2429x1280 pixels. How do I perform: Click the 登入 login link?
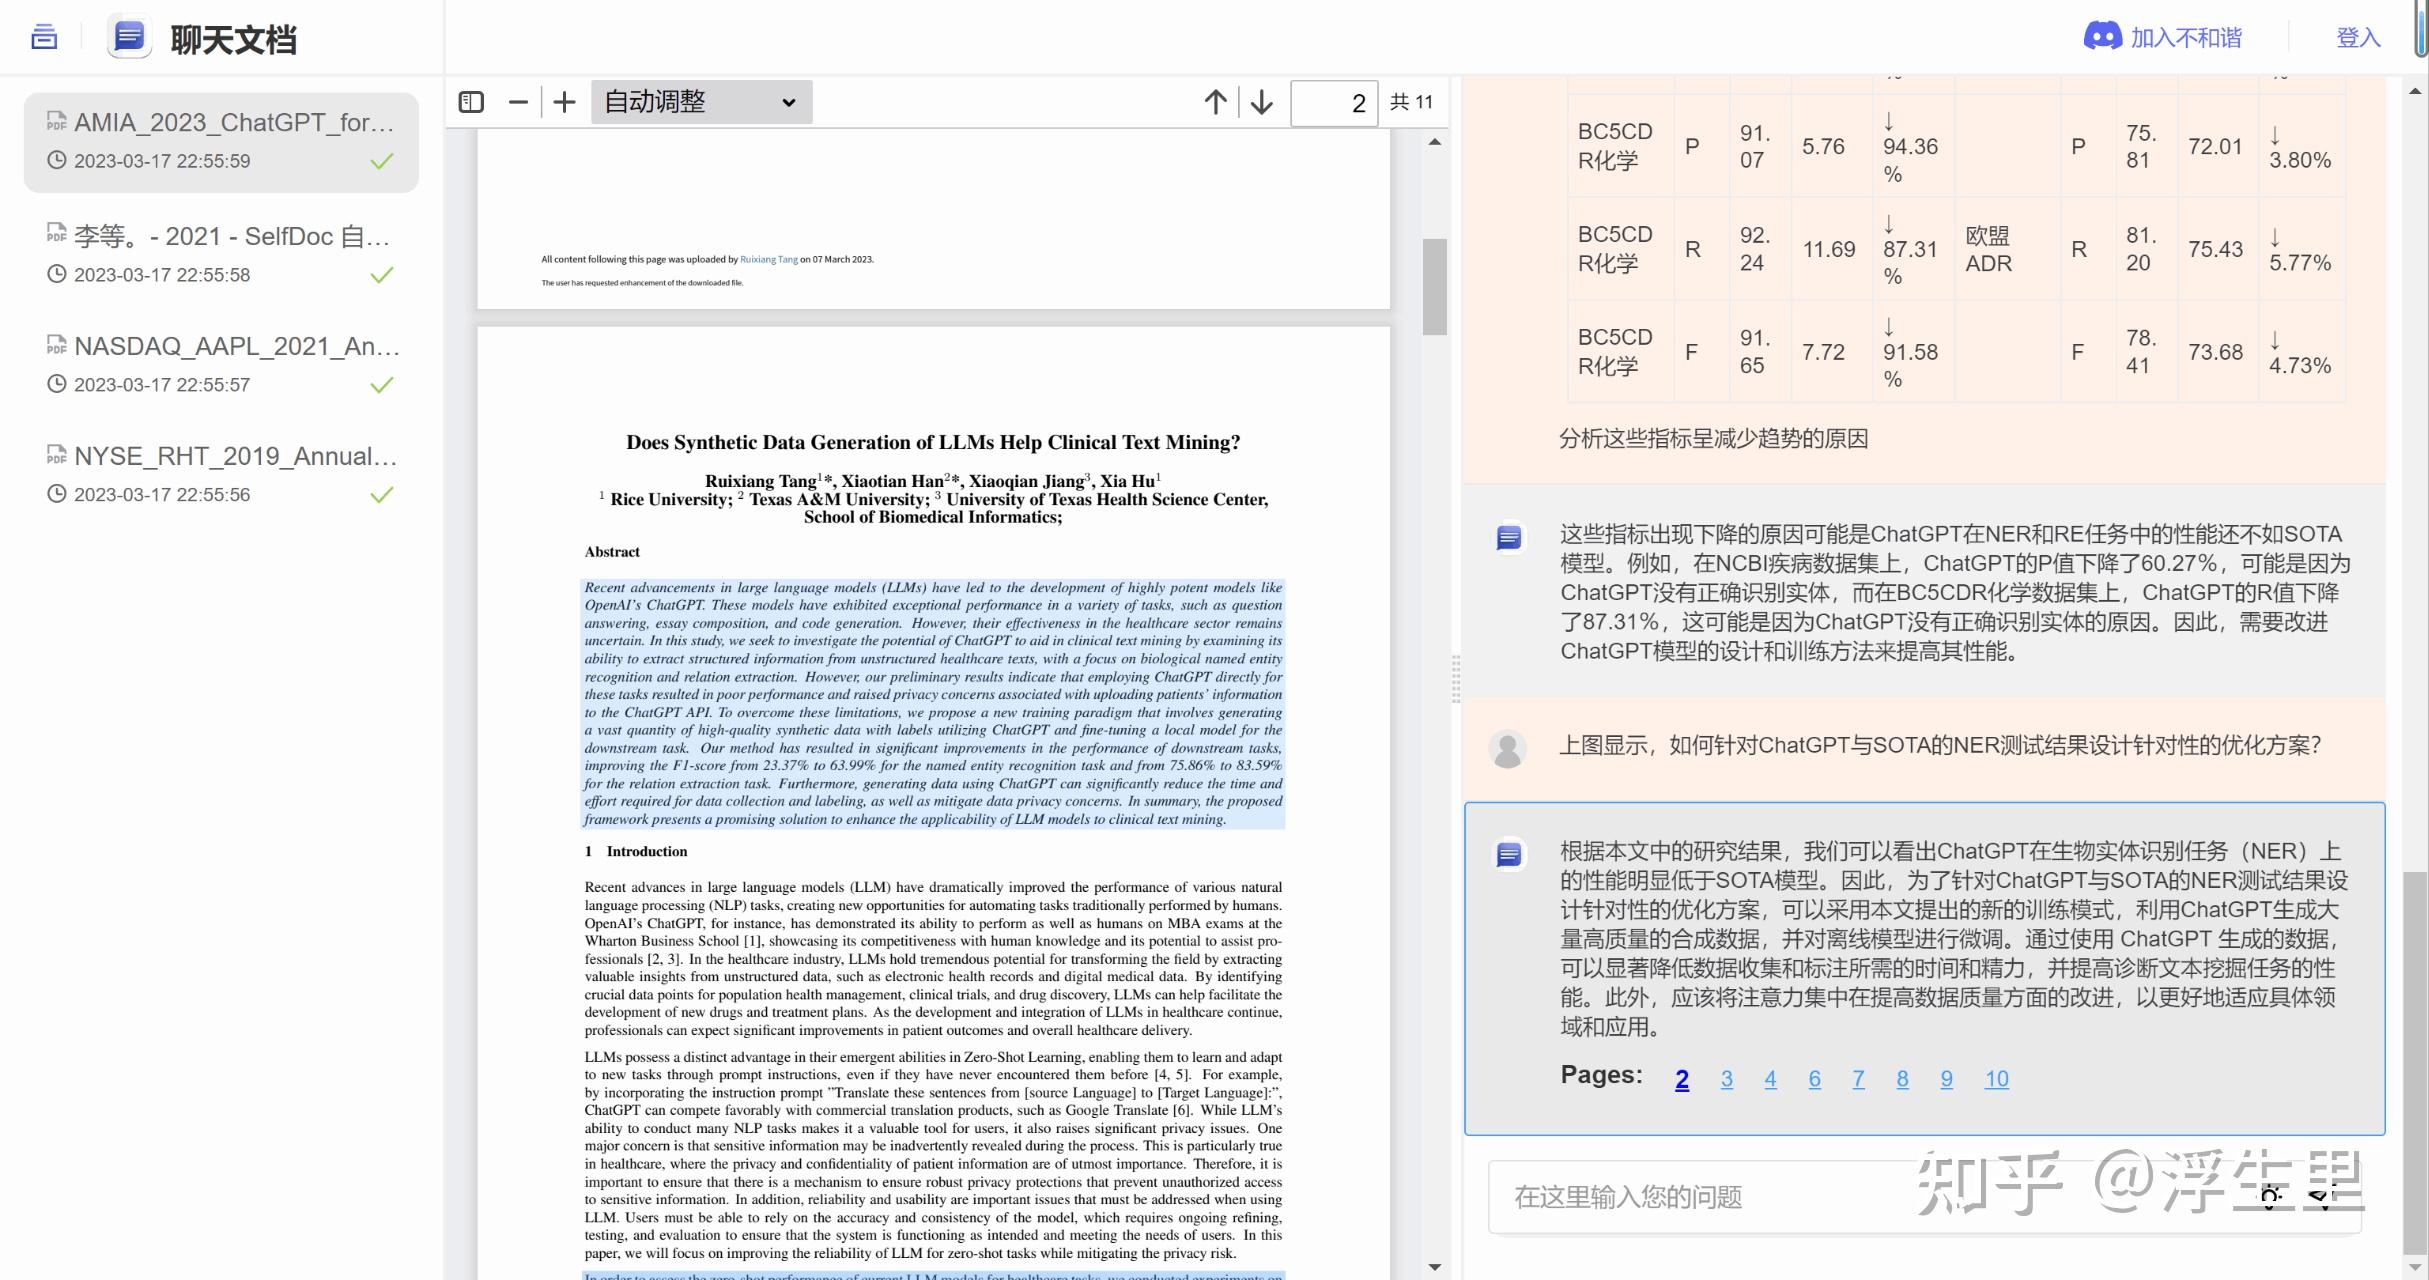point(2357,38)
